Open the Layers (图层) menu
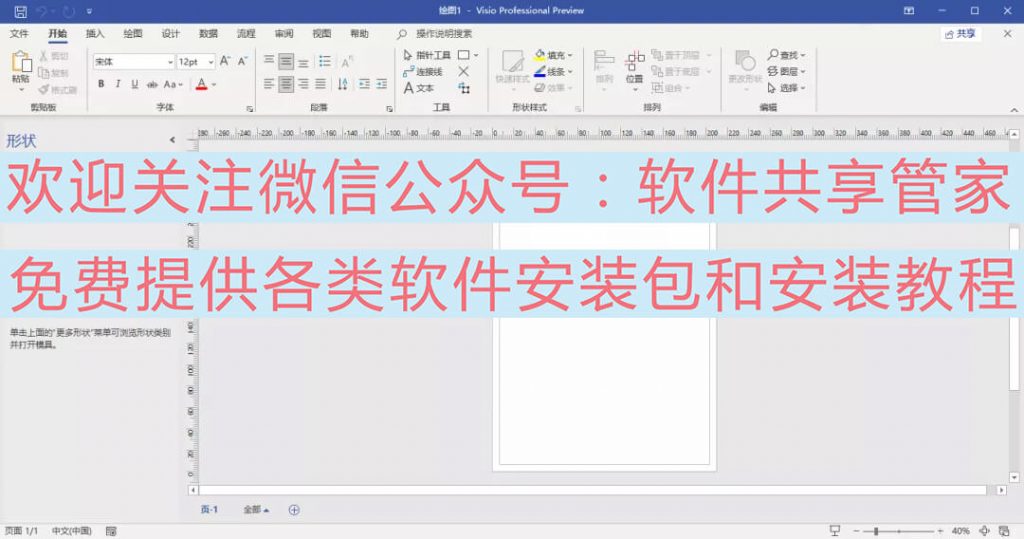Viewport: 1024px width, 539px height. pos(786,72)
